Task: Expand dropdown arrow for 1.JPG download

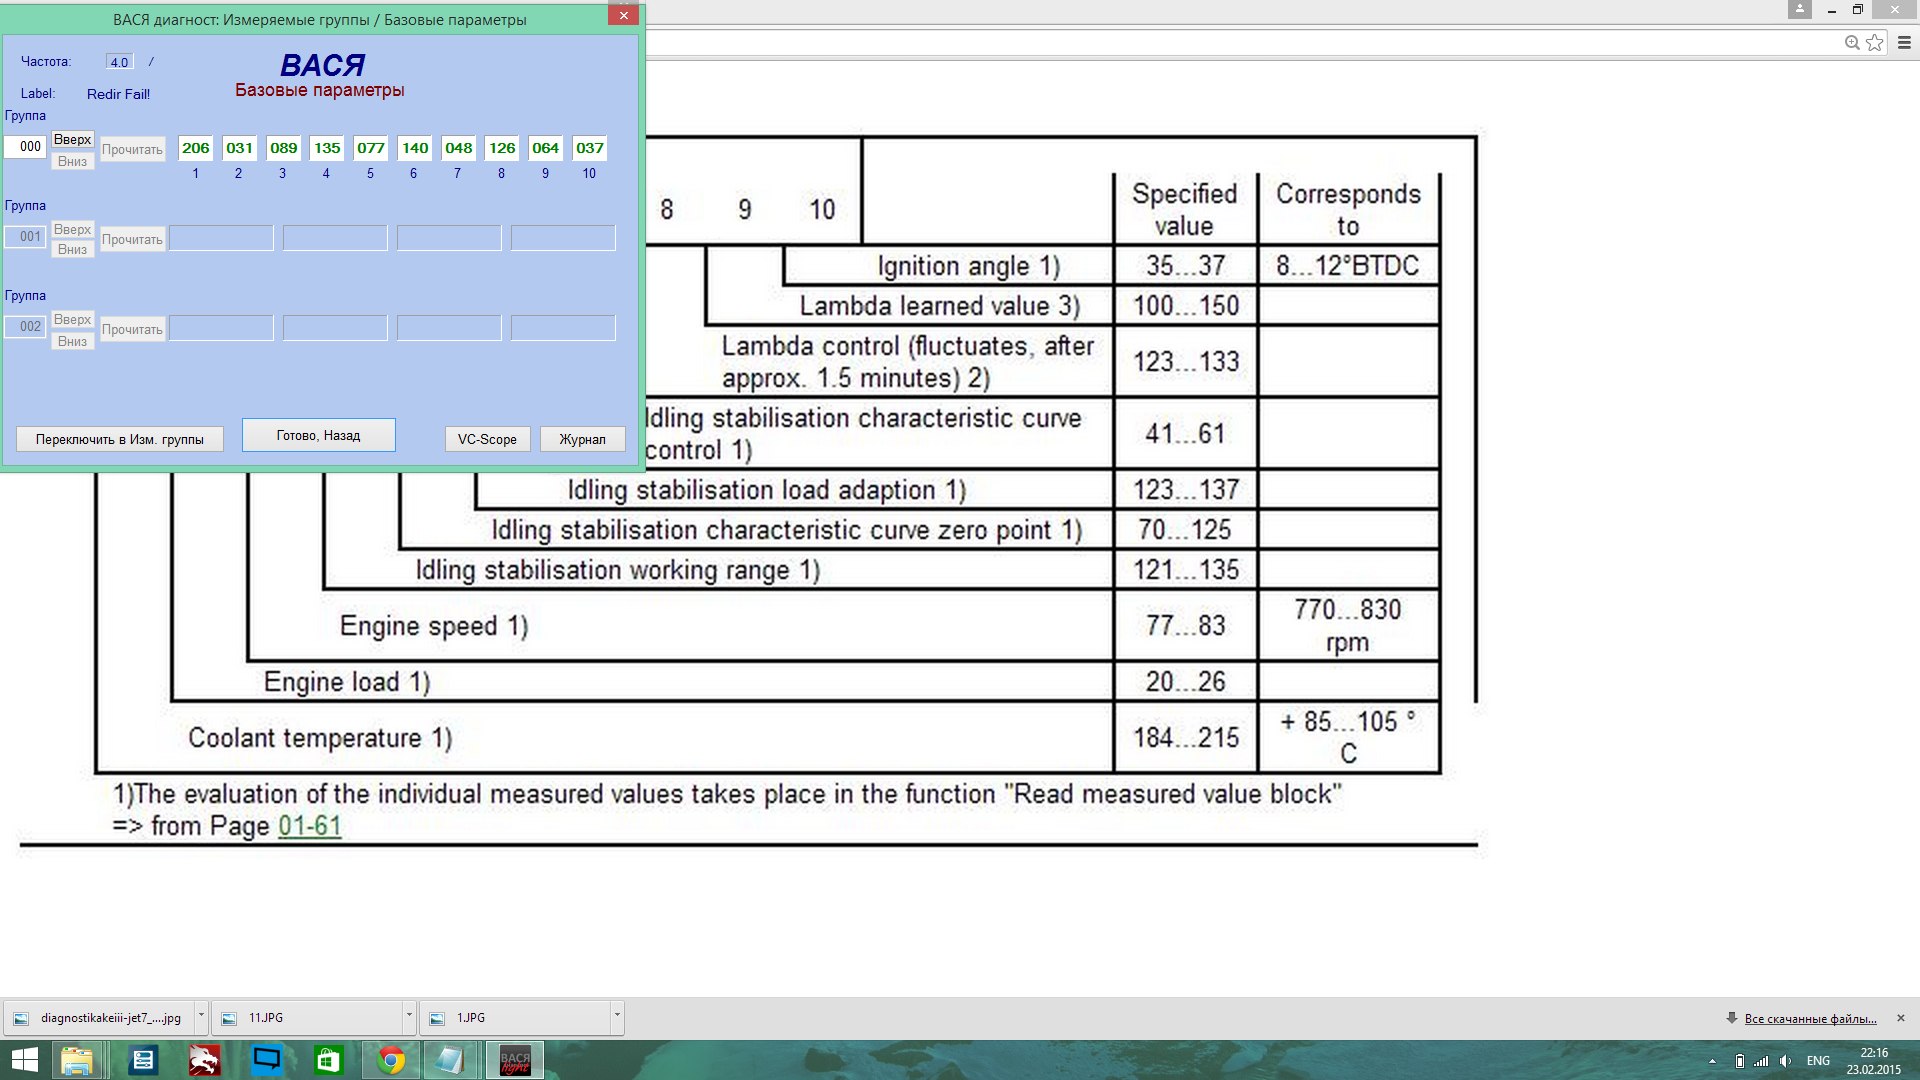Action: (x=617, y=1015)
